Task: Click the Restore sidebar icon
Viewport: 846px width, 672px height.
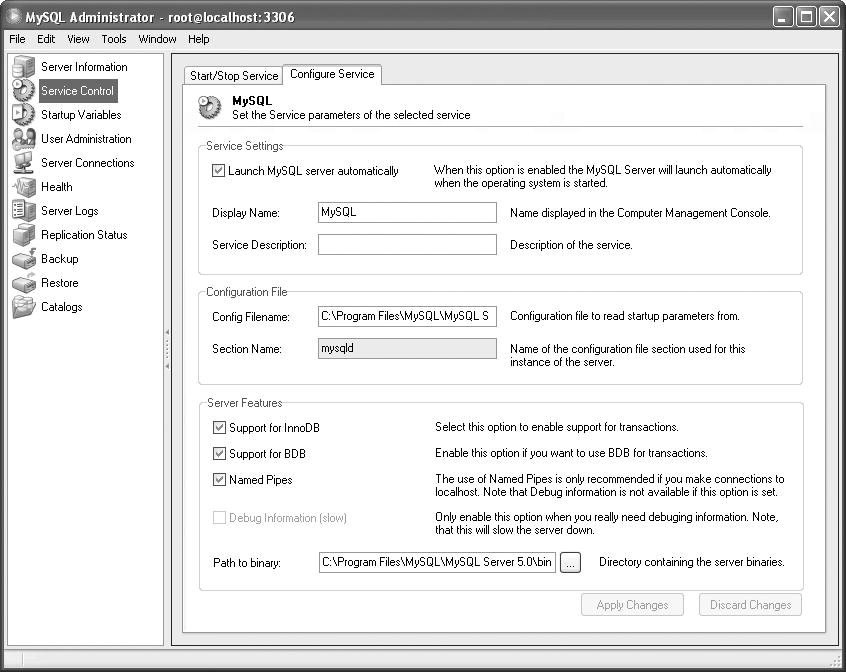Action: point(23,283)
